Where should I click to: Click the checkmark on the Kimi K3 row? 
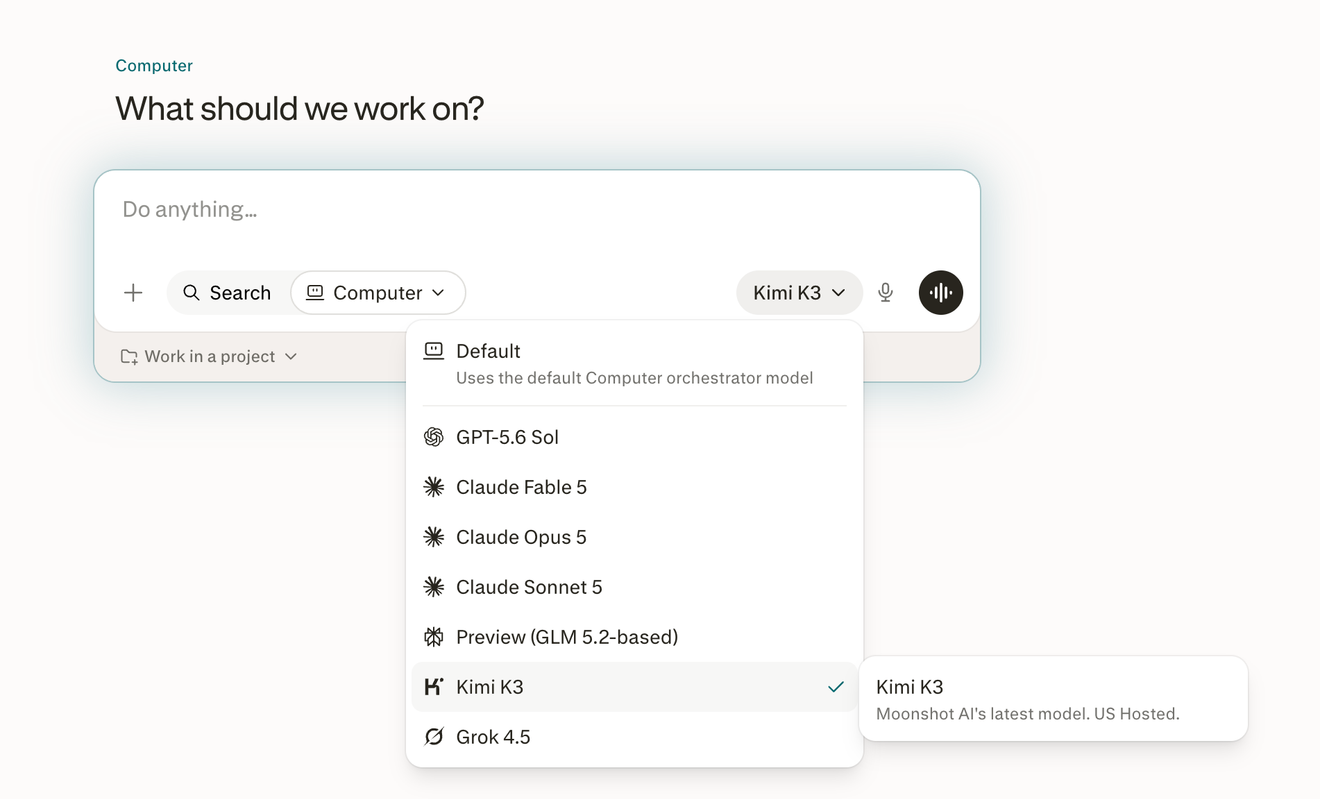tap(836, 687)
